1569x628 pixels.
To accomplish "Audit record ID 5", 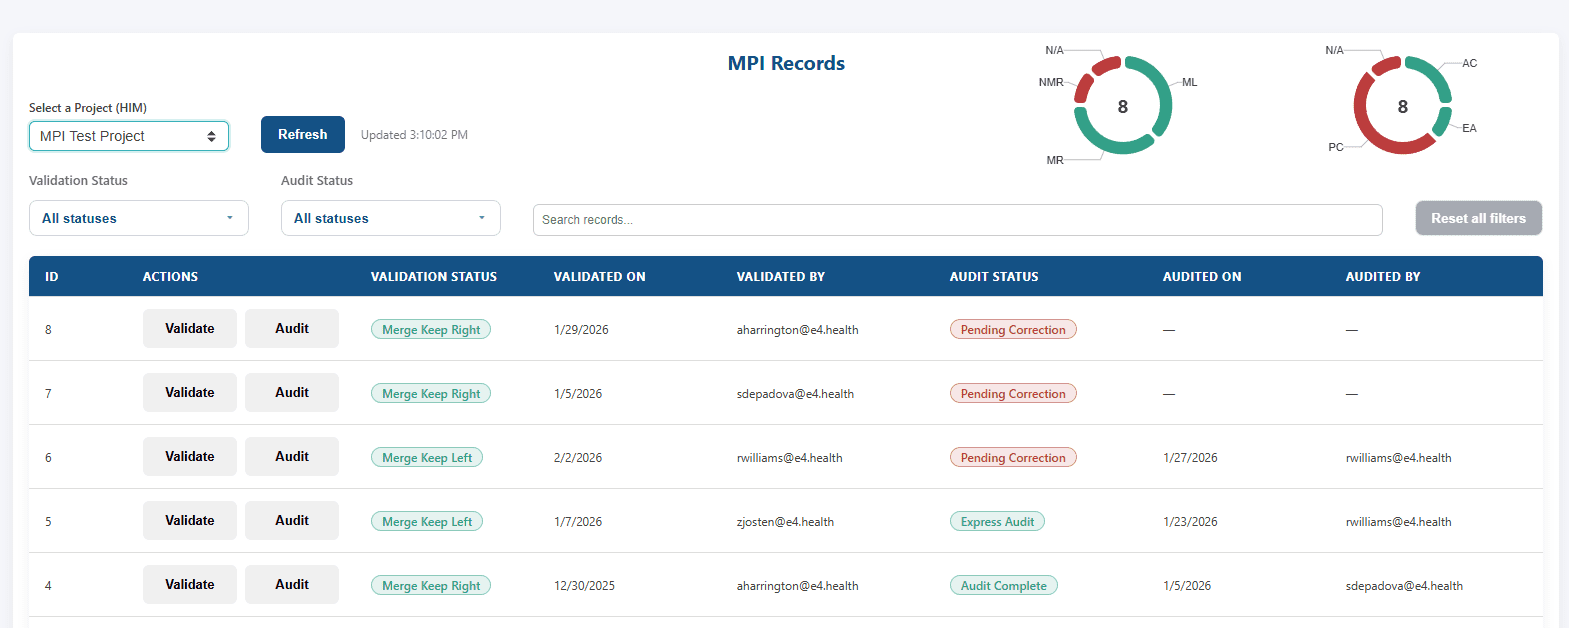I will pos(292,520).
